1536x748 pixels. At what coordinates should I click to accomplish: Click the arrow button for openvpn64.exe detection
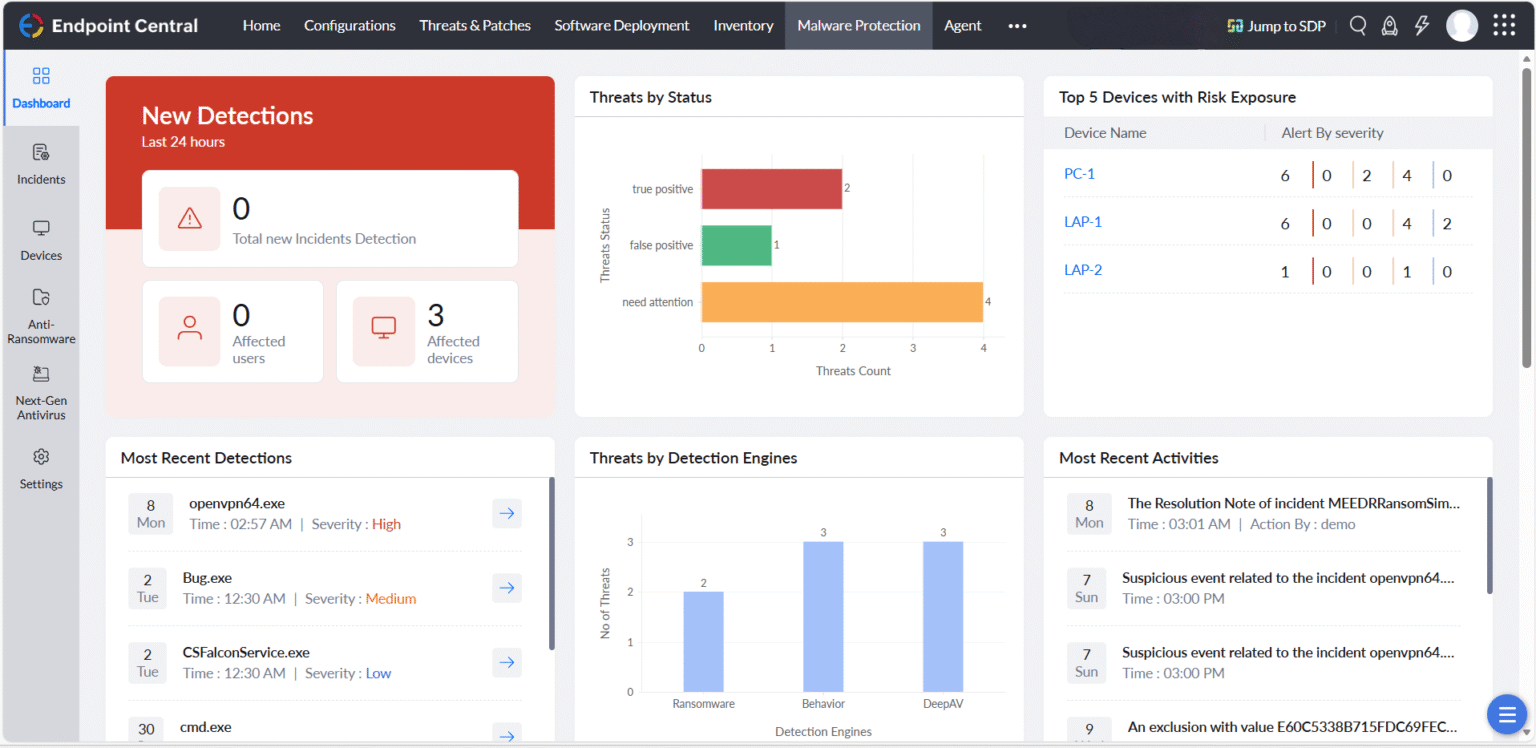[507, 513]
